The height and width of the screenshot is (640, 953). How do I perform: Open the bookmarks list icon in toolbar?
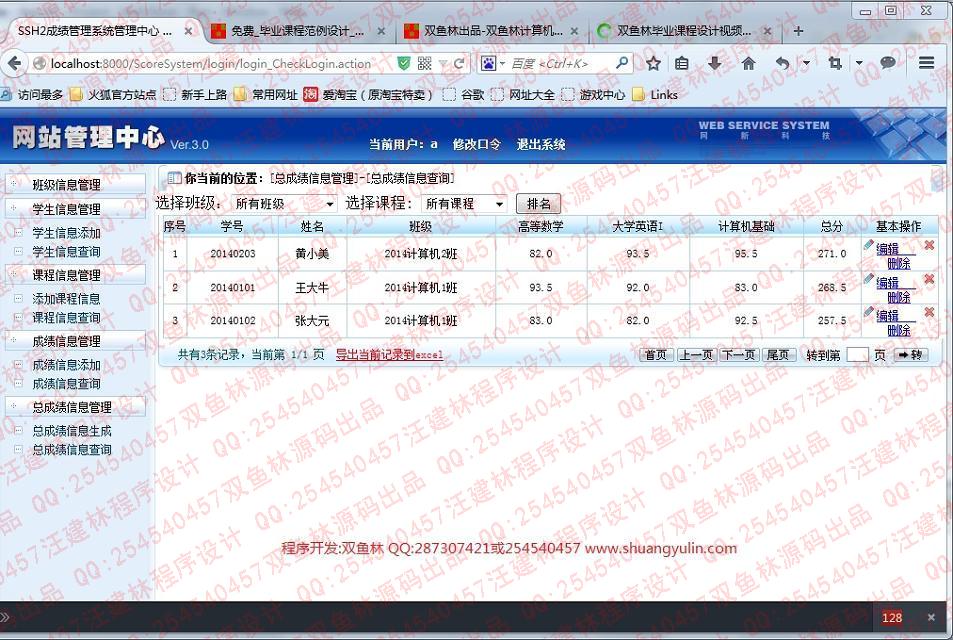point(682,63)
